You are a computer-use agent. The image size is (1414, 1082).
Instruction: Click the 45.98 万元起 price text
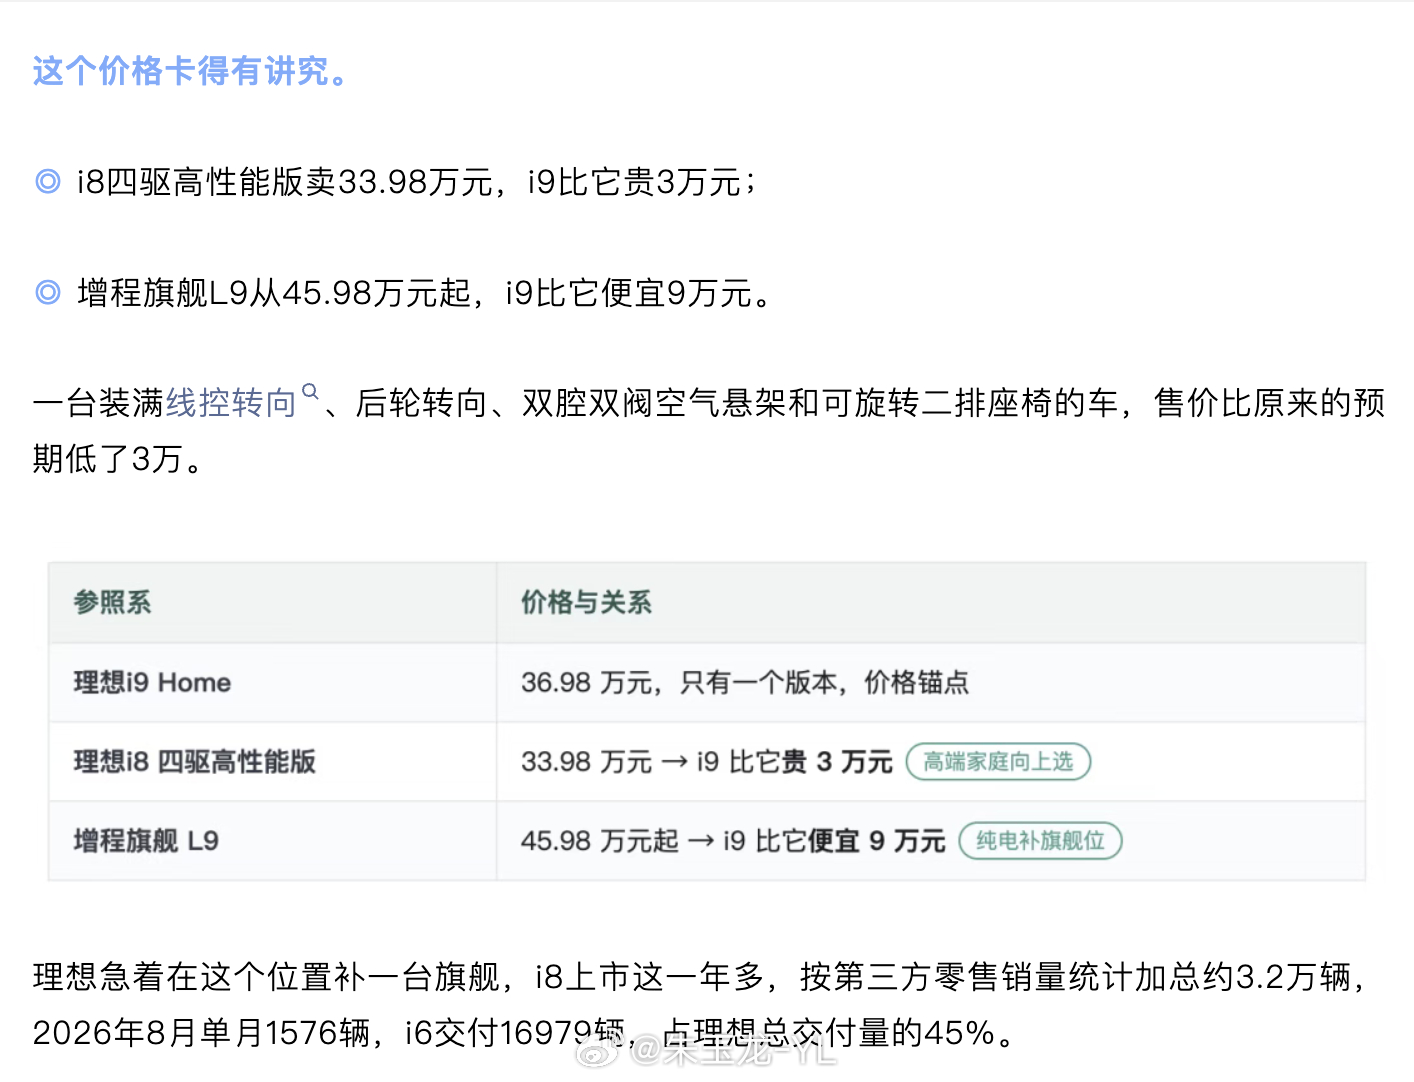pos(599,841)
